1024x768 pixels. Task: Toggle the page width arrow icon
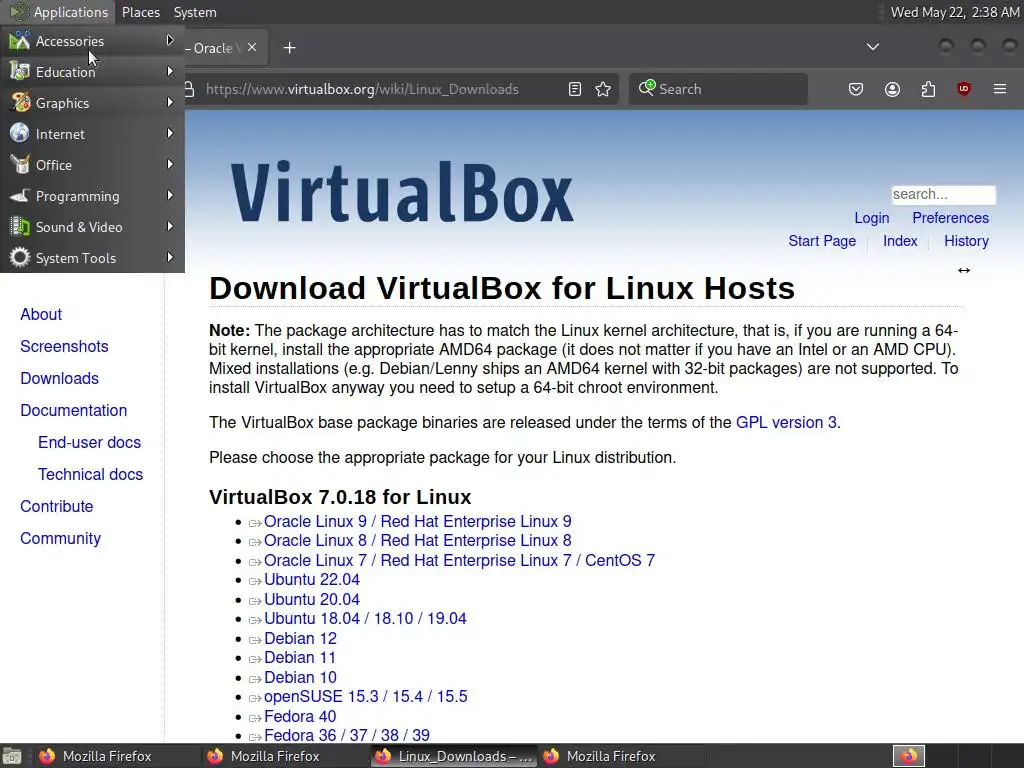963,270
